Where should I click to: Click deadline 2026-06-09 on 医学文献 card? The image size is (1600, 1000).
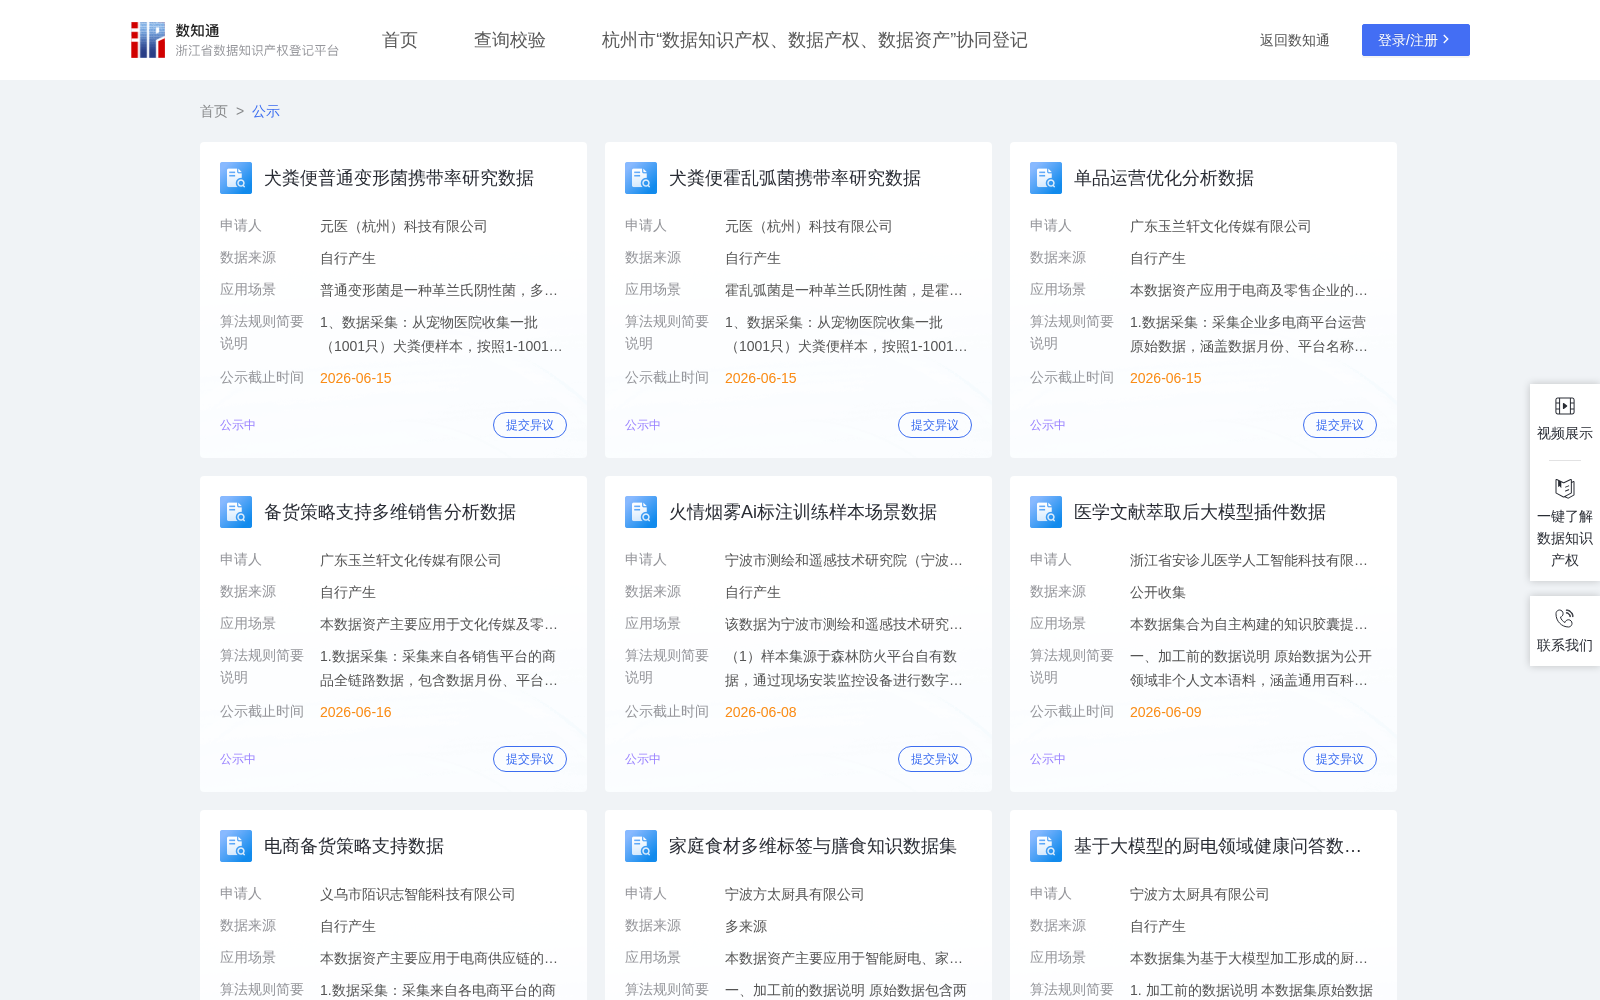tap(1166, 712)
